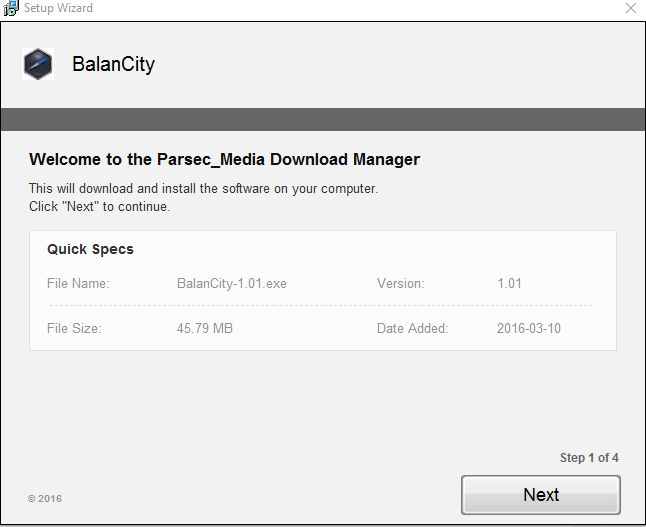Click the Setup Wizard installer icon in title bar

pyautogui.click(x=10, y=8)
